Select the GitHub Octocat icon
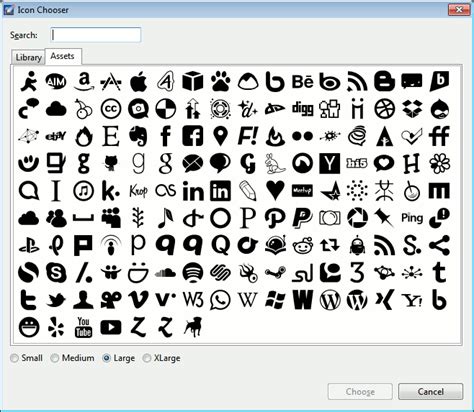 coord(111,163)
